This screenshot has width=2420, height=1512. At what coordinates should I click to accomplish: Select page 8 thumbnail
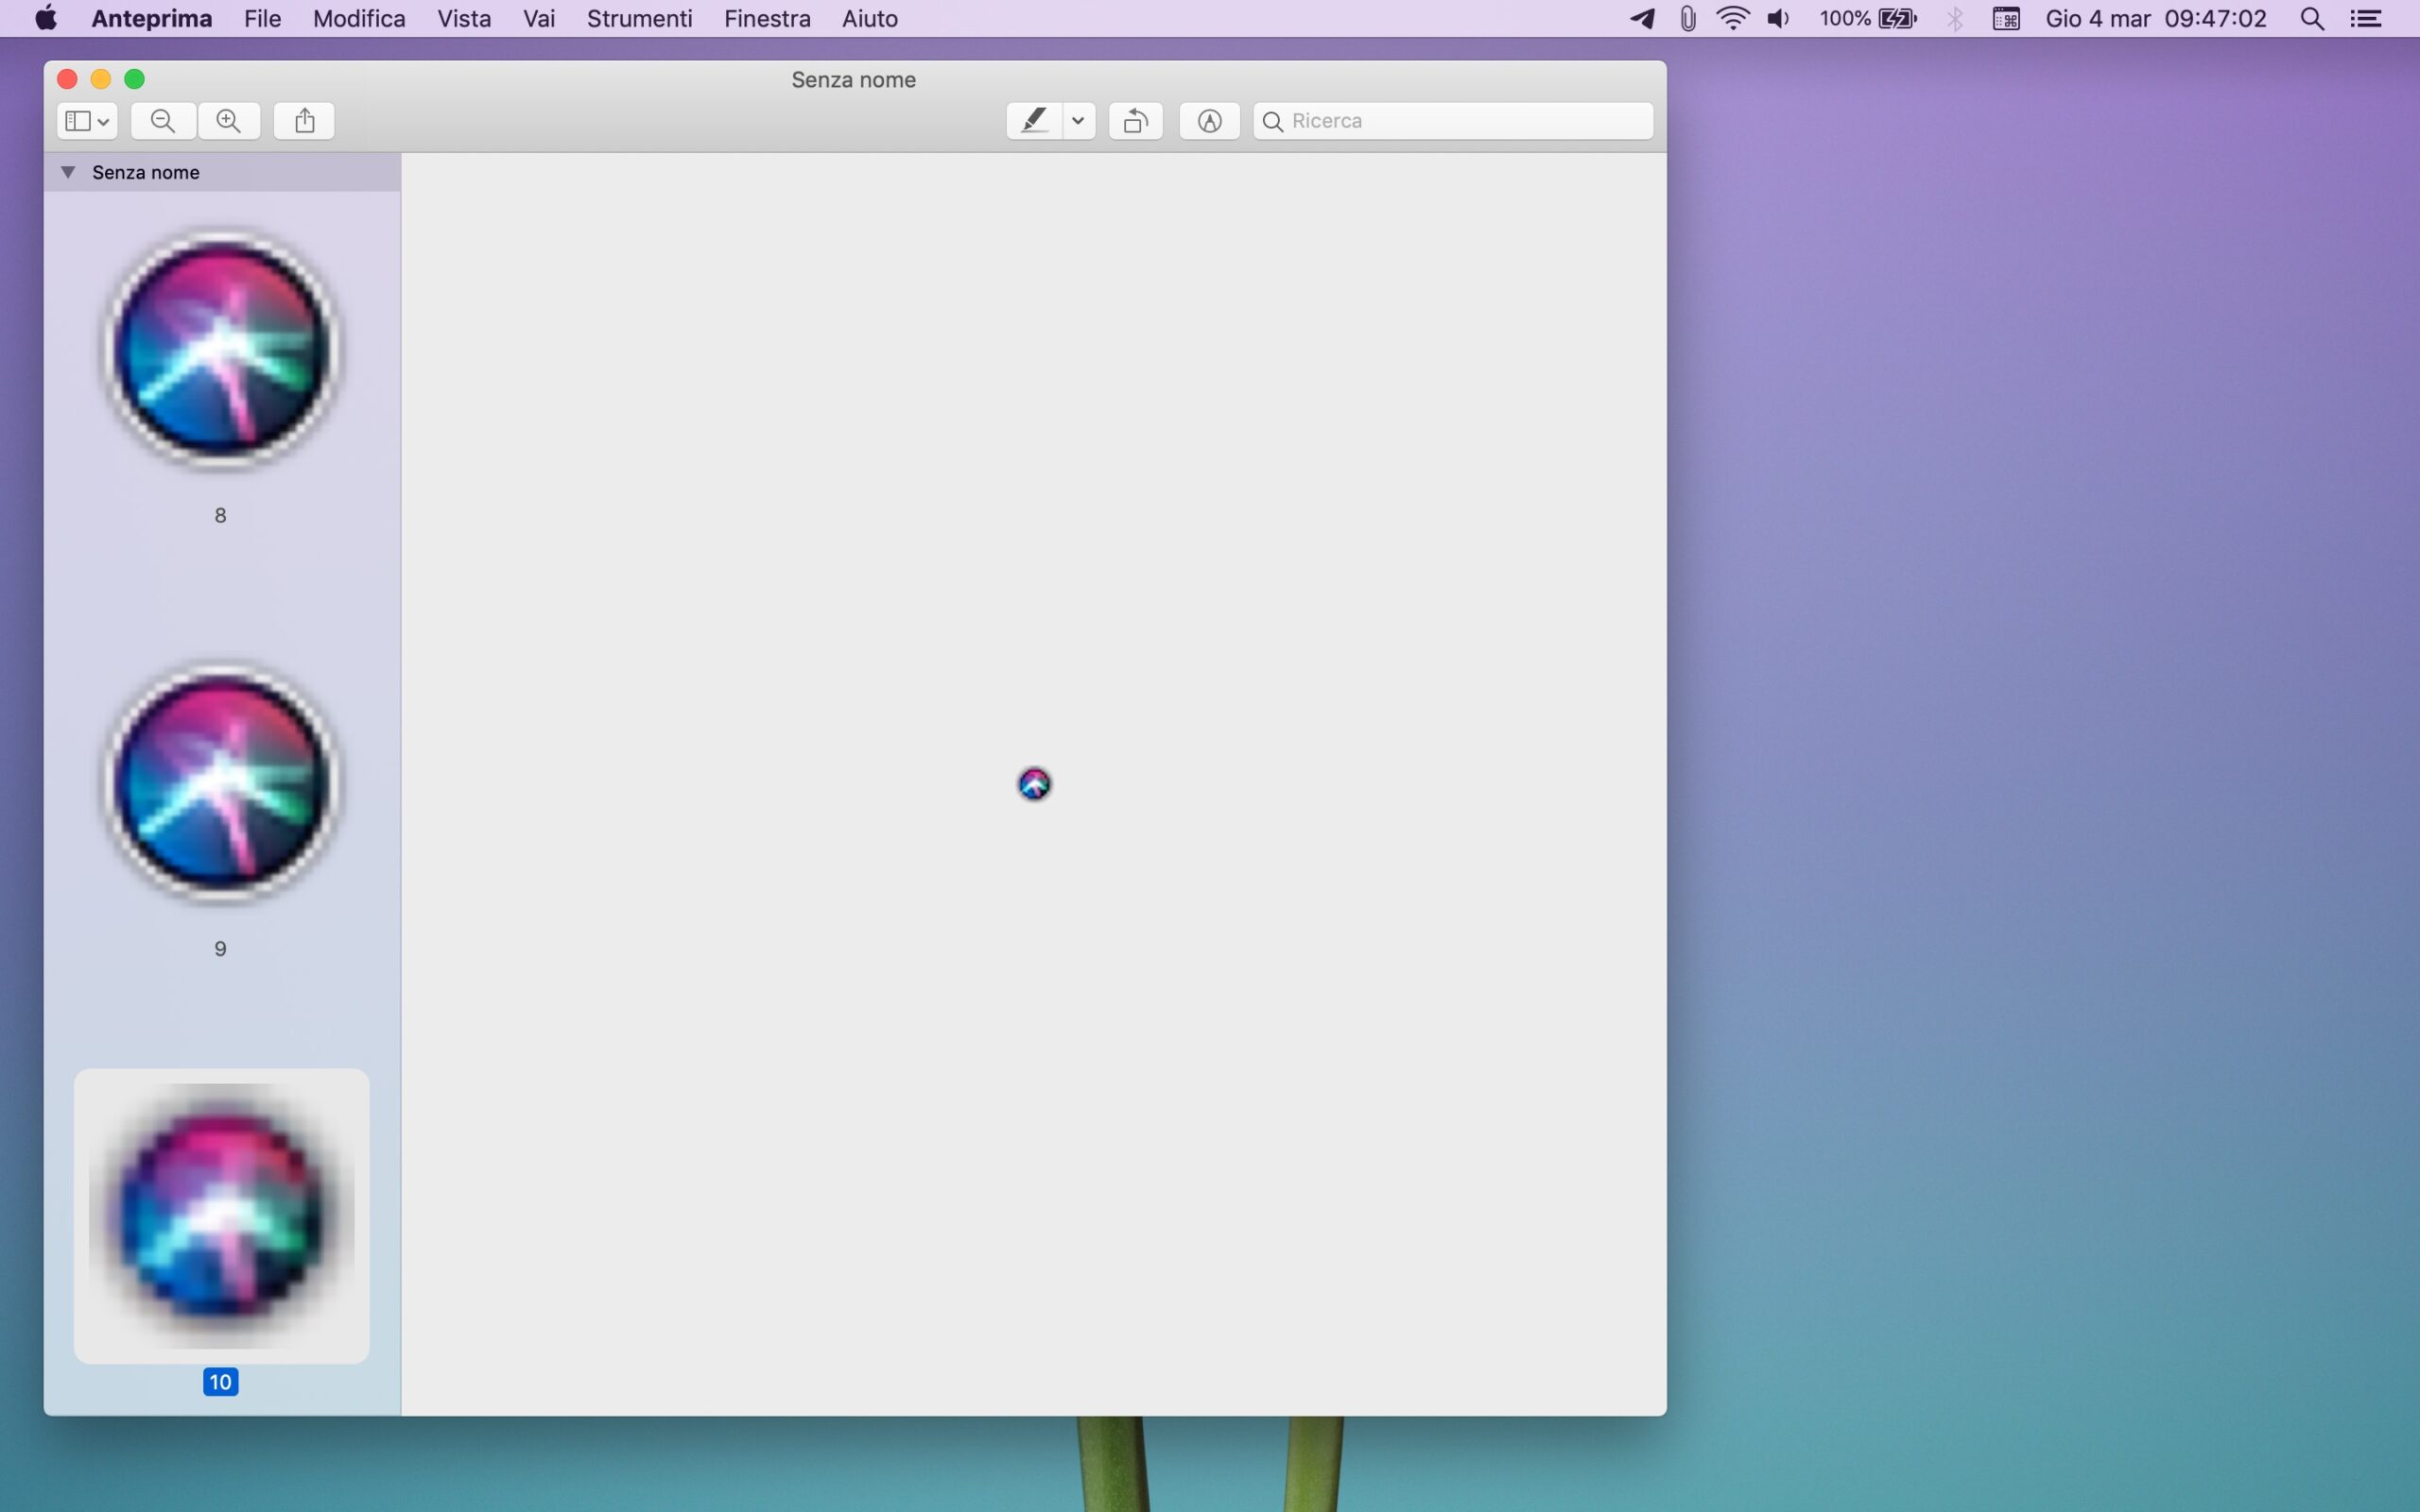pos(221,349)
